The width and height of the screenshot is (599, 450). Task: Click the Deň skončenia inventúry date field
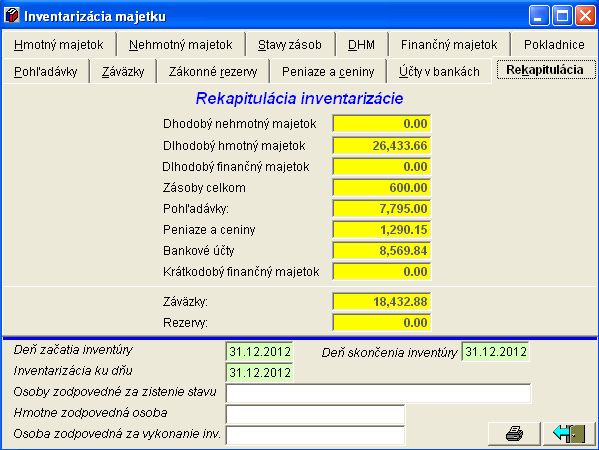pos(495,351)
